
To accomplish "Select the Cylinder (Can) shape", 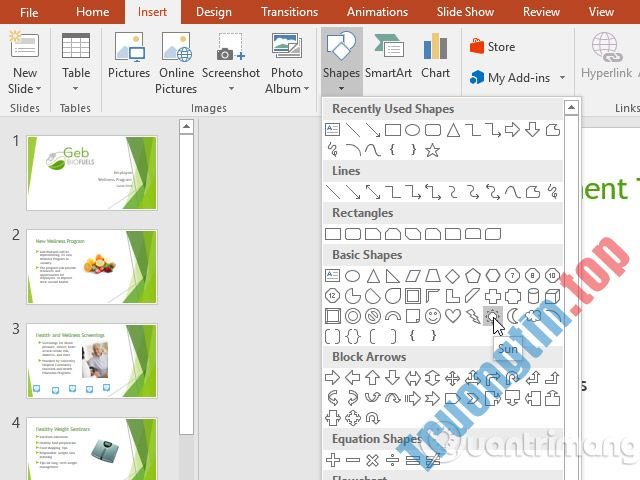I will 533,296.
